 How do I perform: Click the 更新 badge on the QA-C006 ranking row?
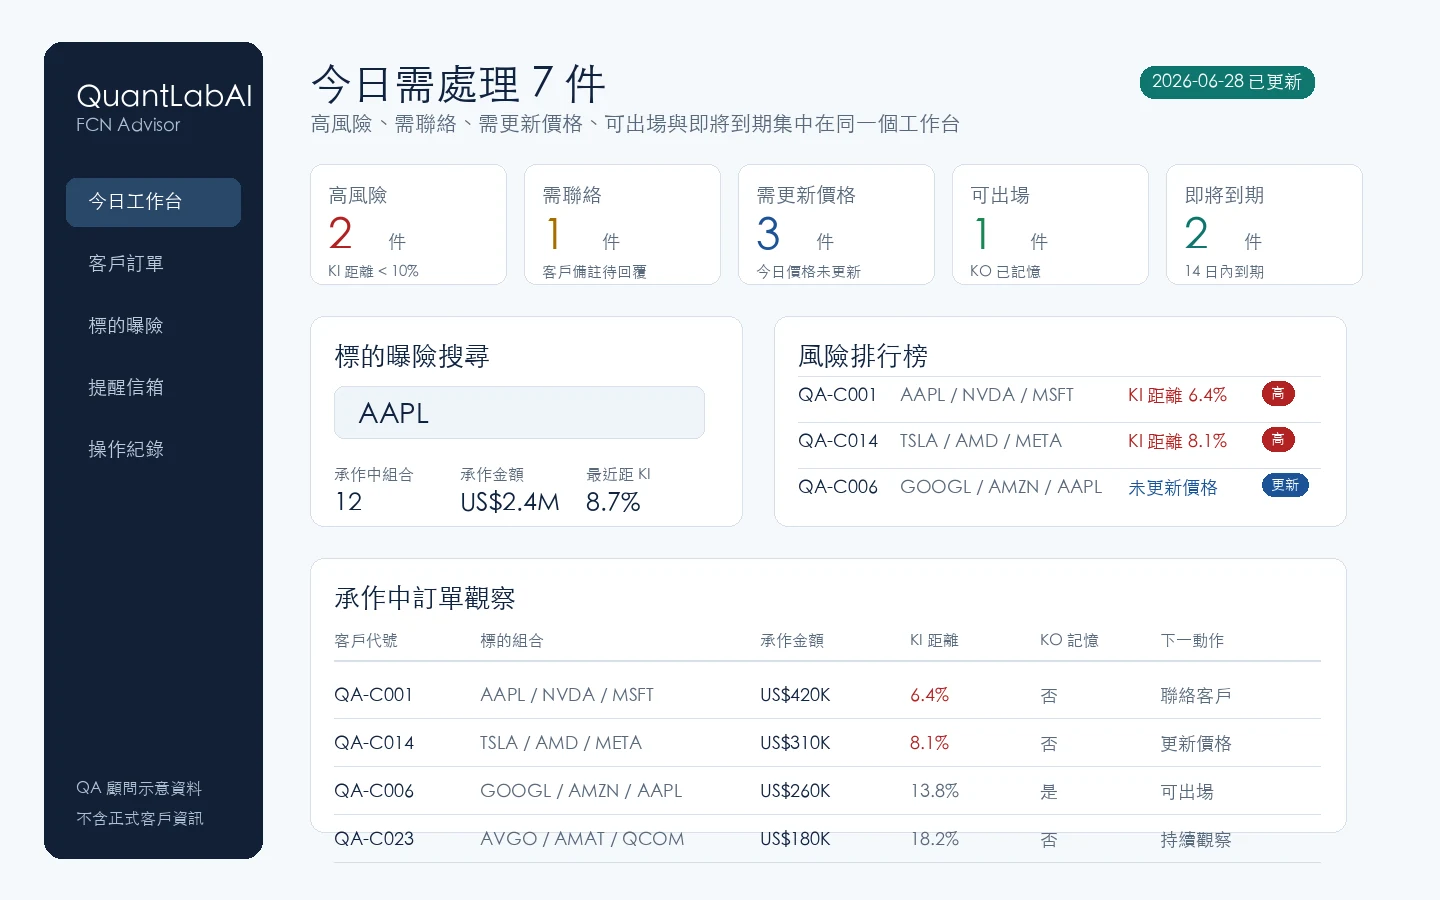(1285, 486)
